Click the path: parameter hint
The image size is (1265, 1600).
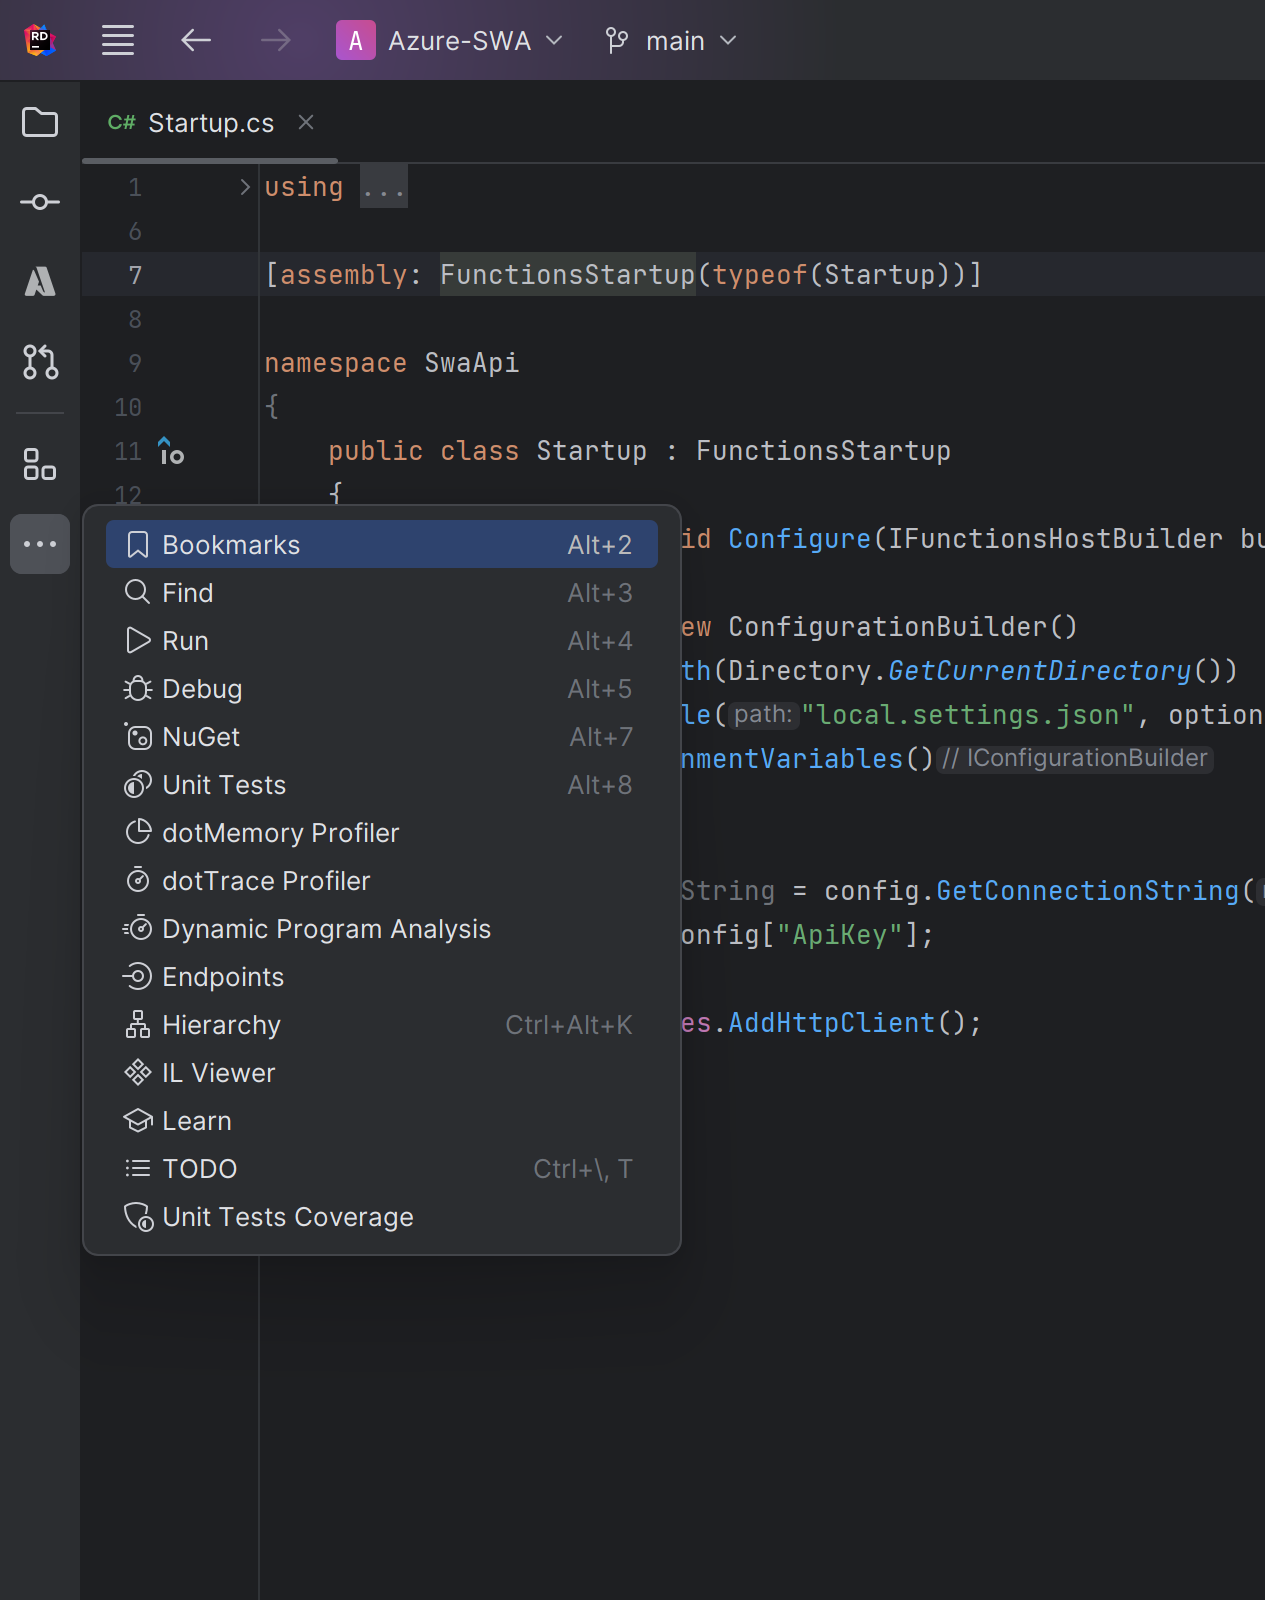[x=763, y=715]
